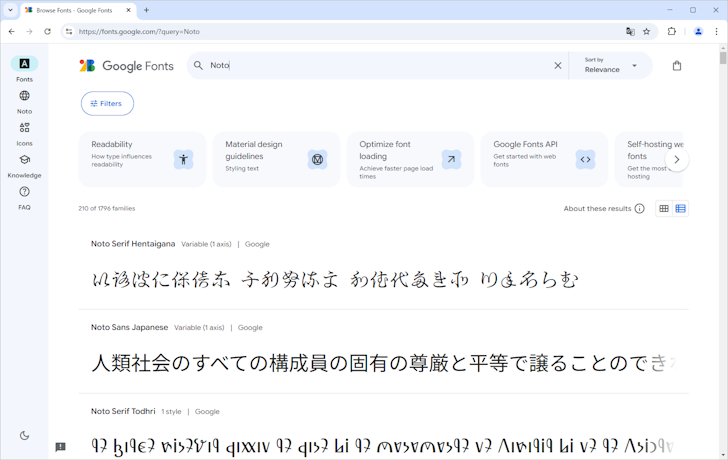Click the 210 of 1796 families count
The height and width of the screenshot is (460, 728).
tap(107, 208)
